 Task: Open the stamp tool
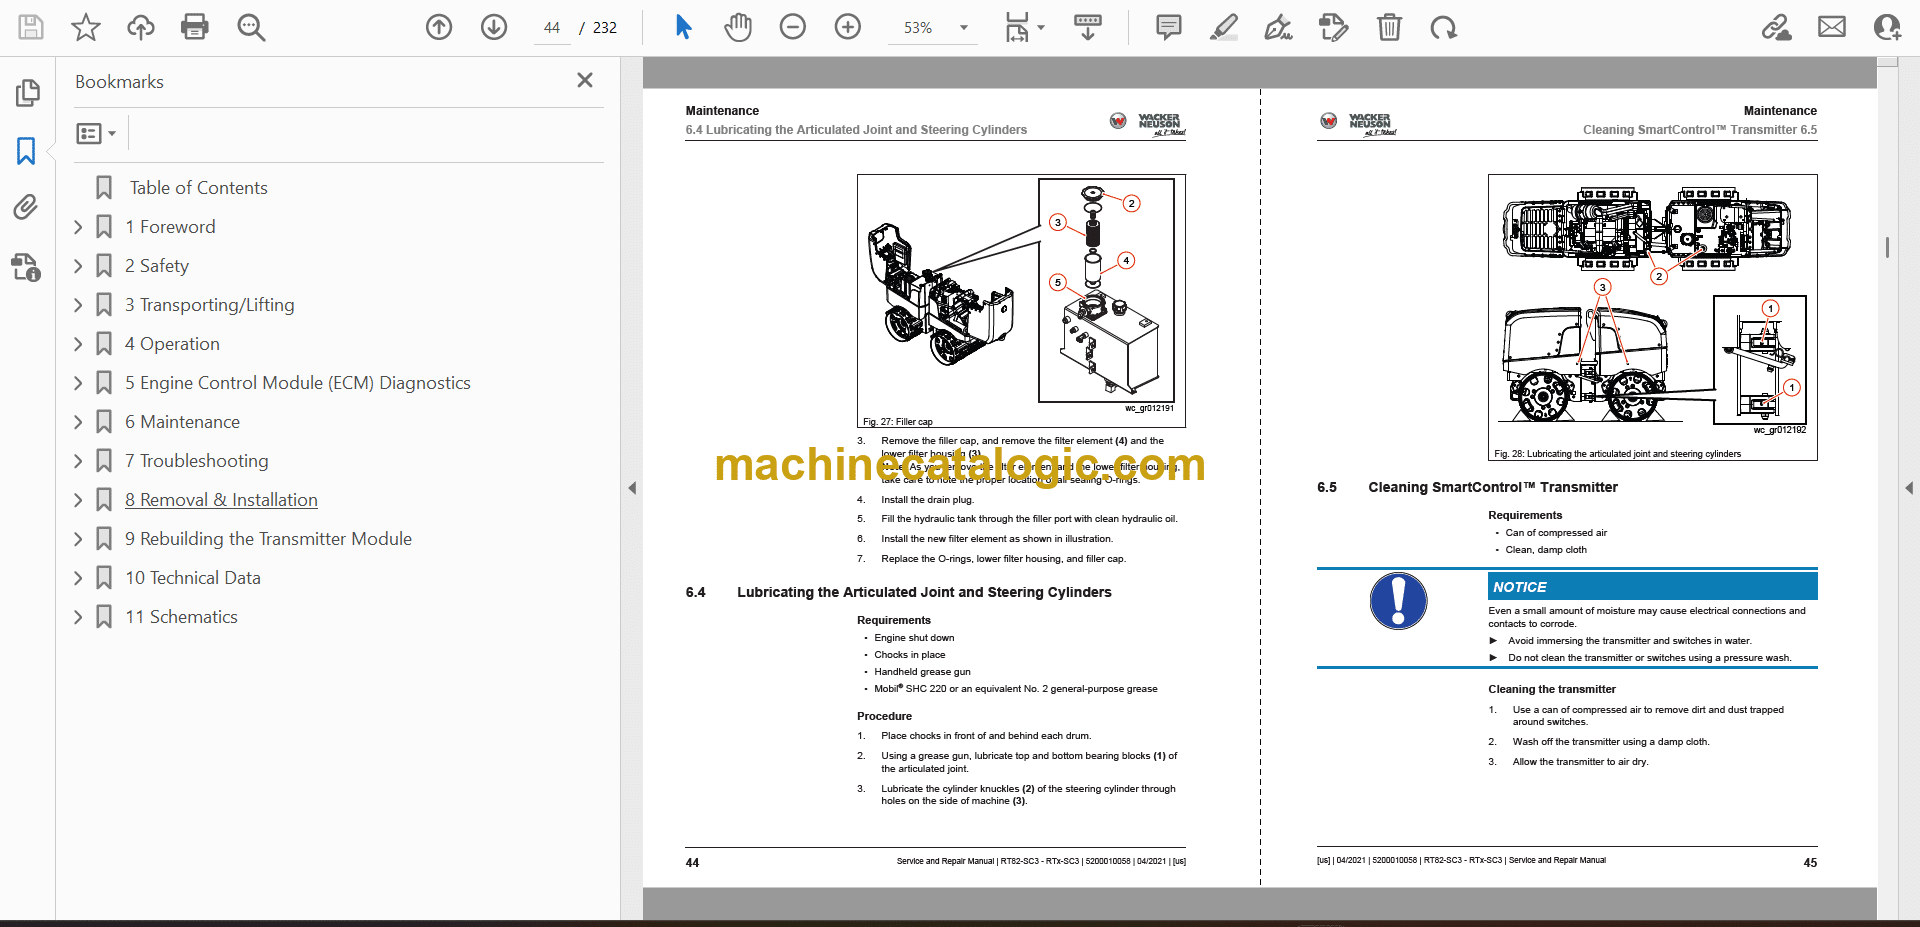point(1333,27)
